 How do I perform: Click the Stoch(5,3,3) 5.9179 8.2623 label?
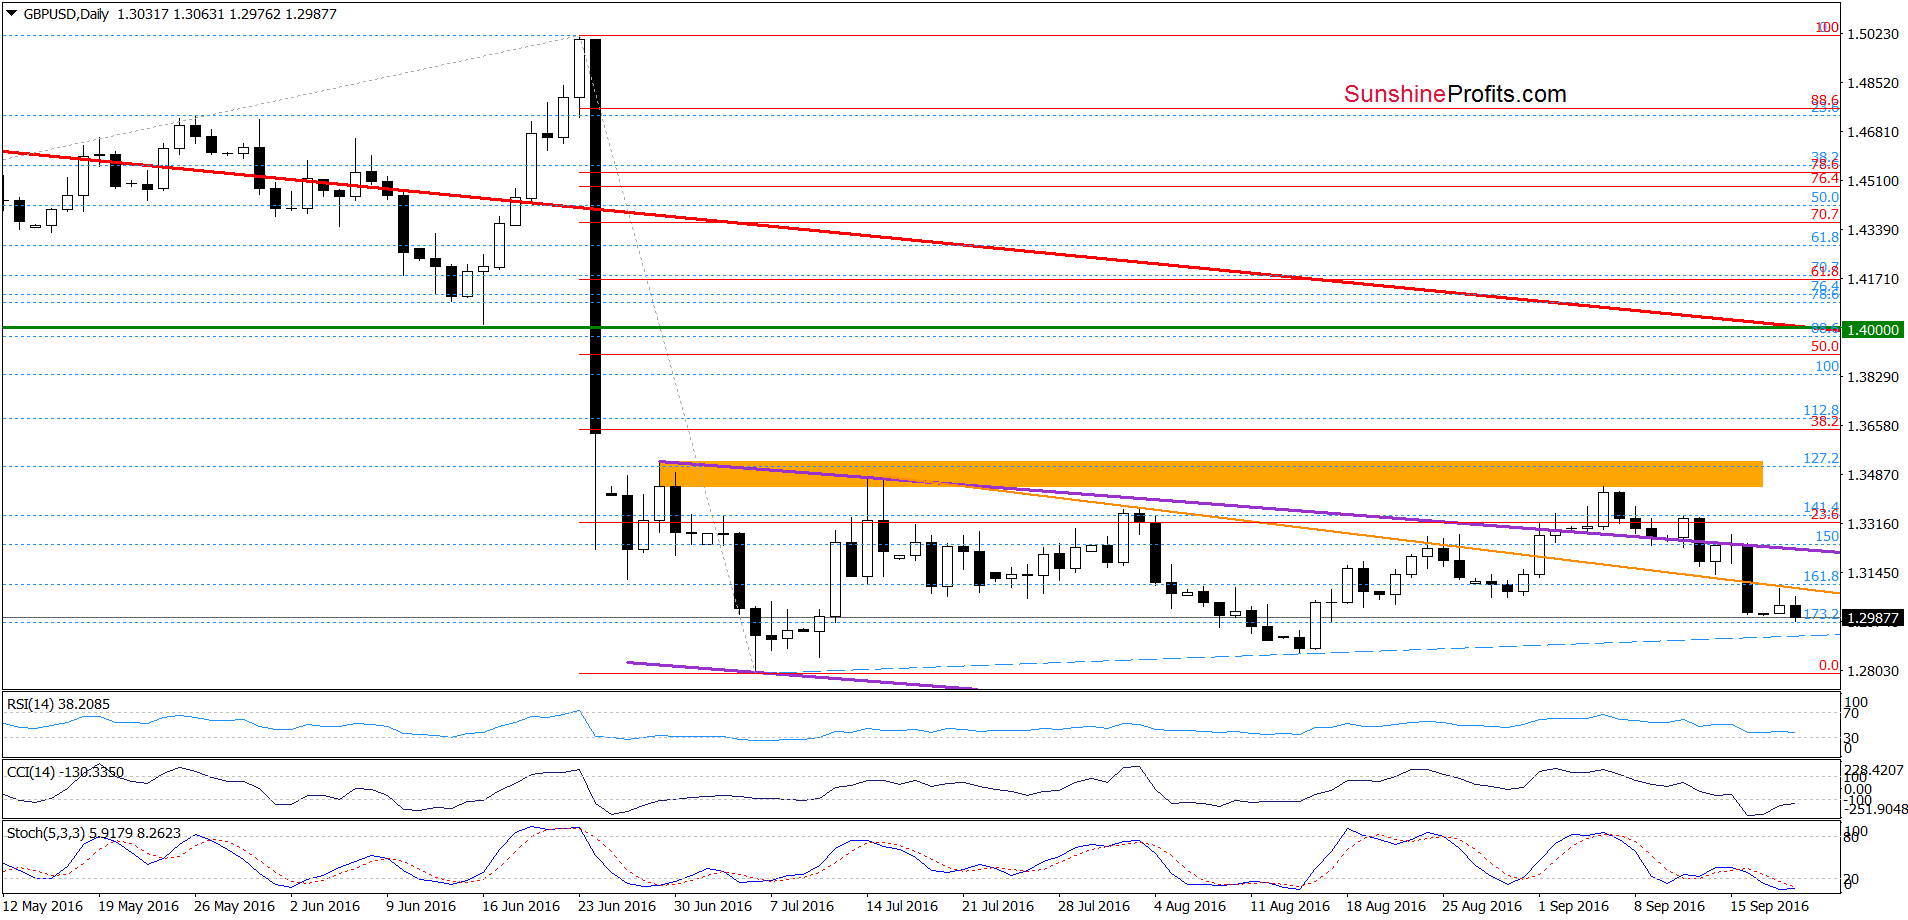(x=94, y=833)
